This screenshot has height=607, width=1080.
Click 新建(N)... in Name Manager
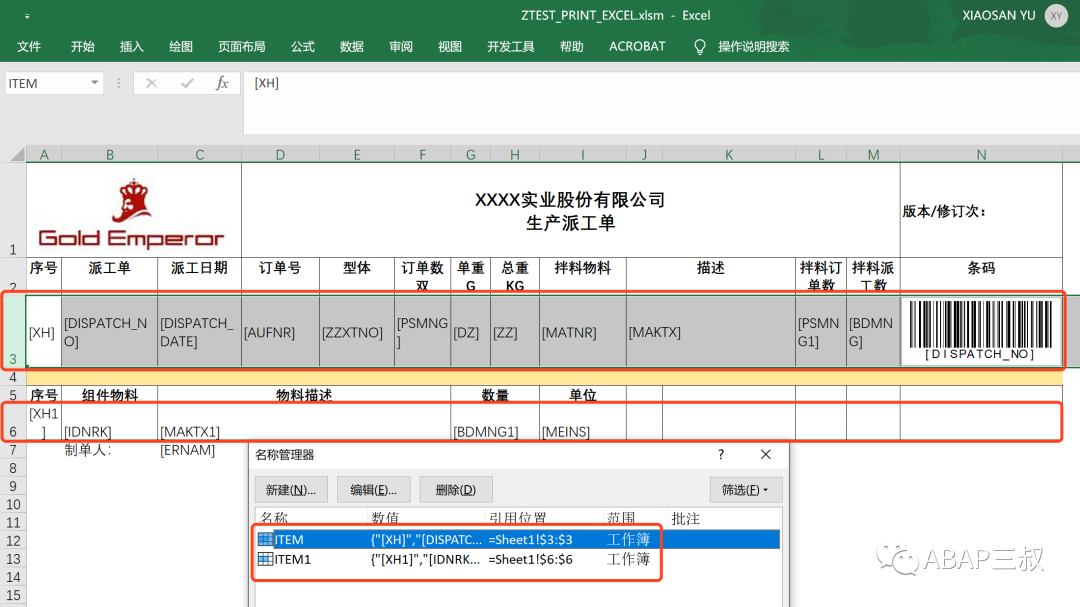[291, 490]
